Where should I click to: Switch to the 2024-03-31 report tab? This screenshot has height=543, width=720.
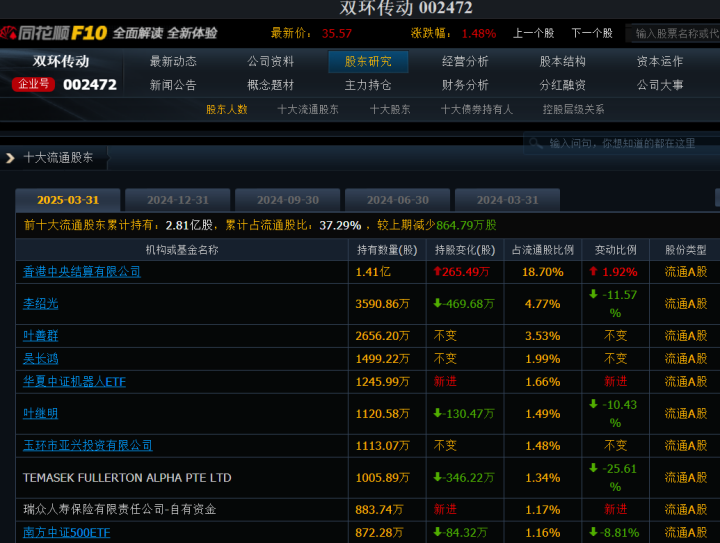point(507,200)
